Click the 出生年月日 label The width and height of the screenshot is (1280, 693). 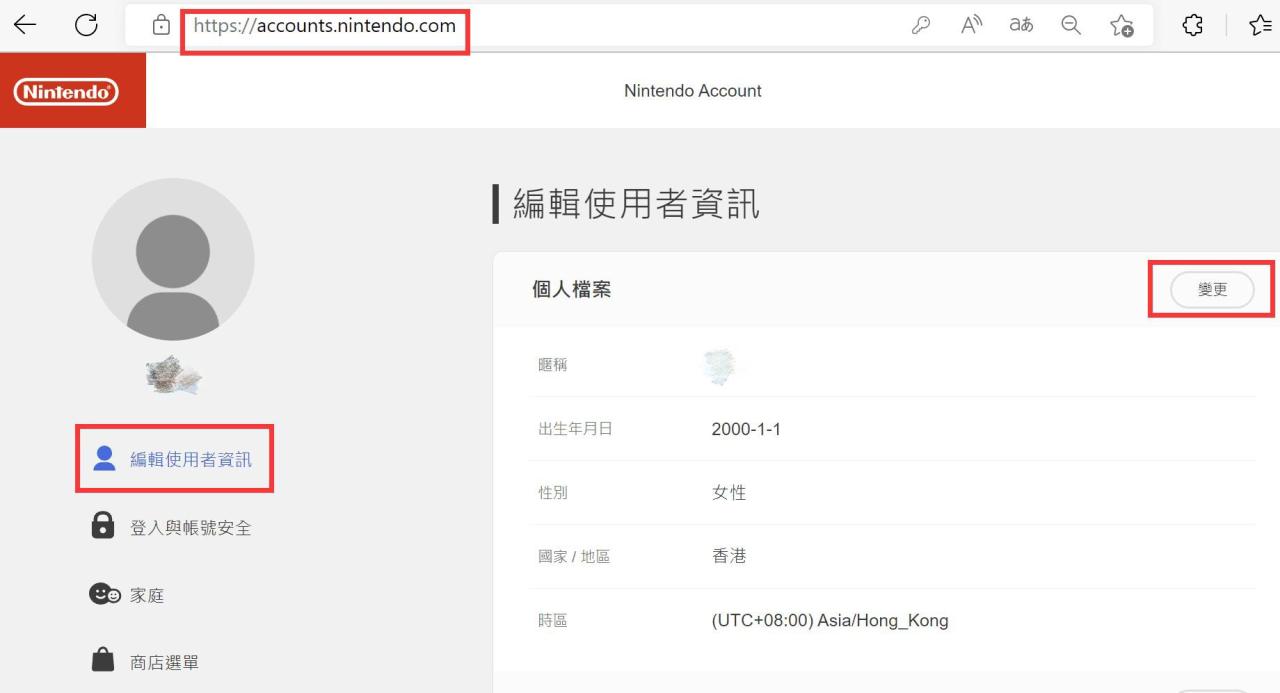[575, 429]
